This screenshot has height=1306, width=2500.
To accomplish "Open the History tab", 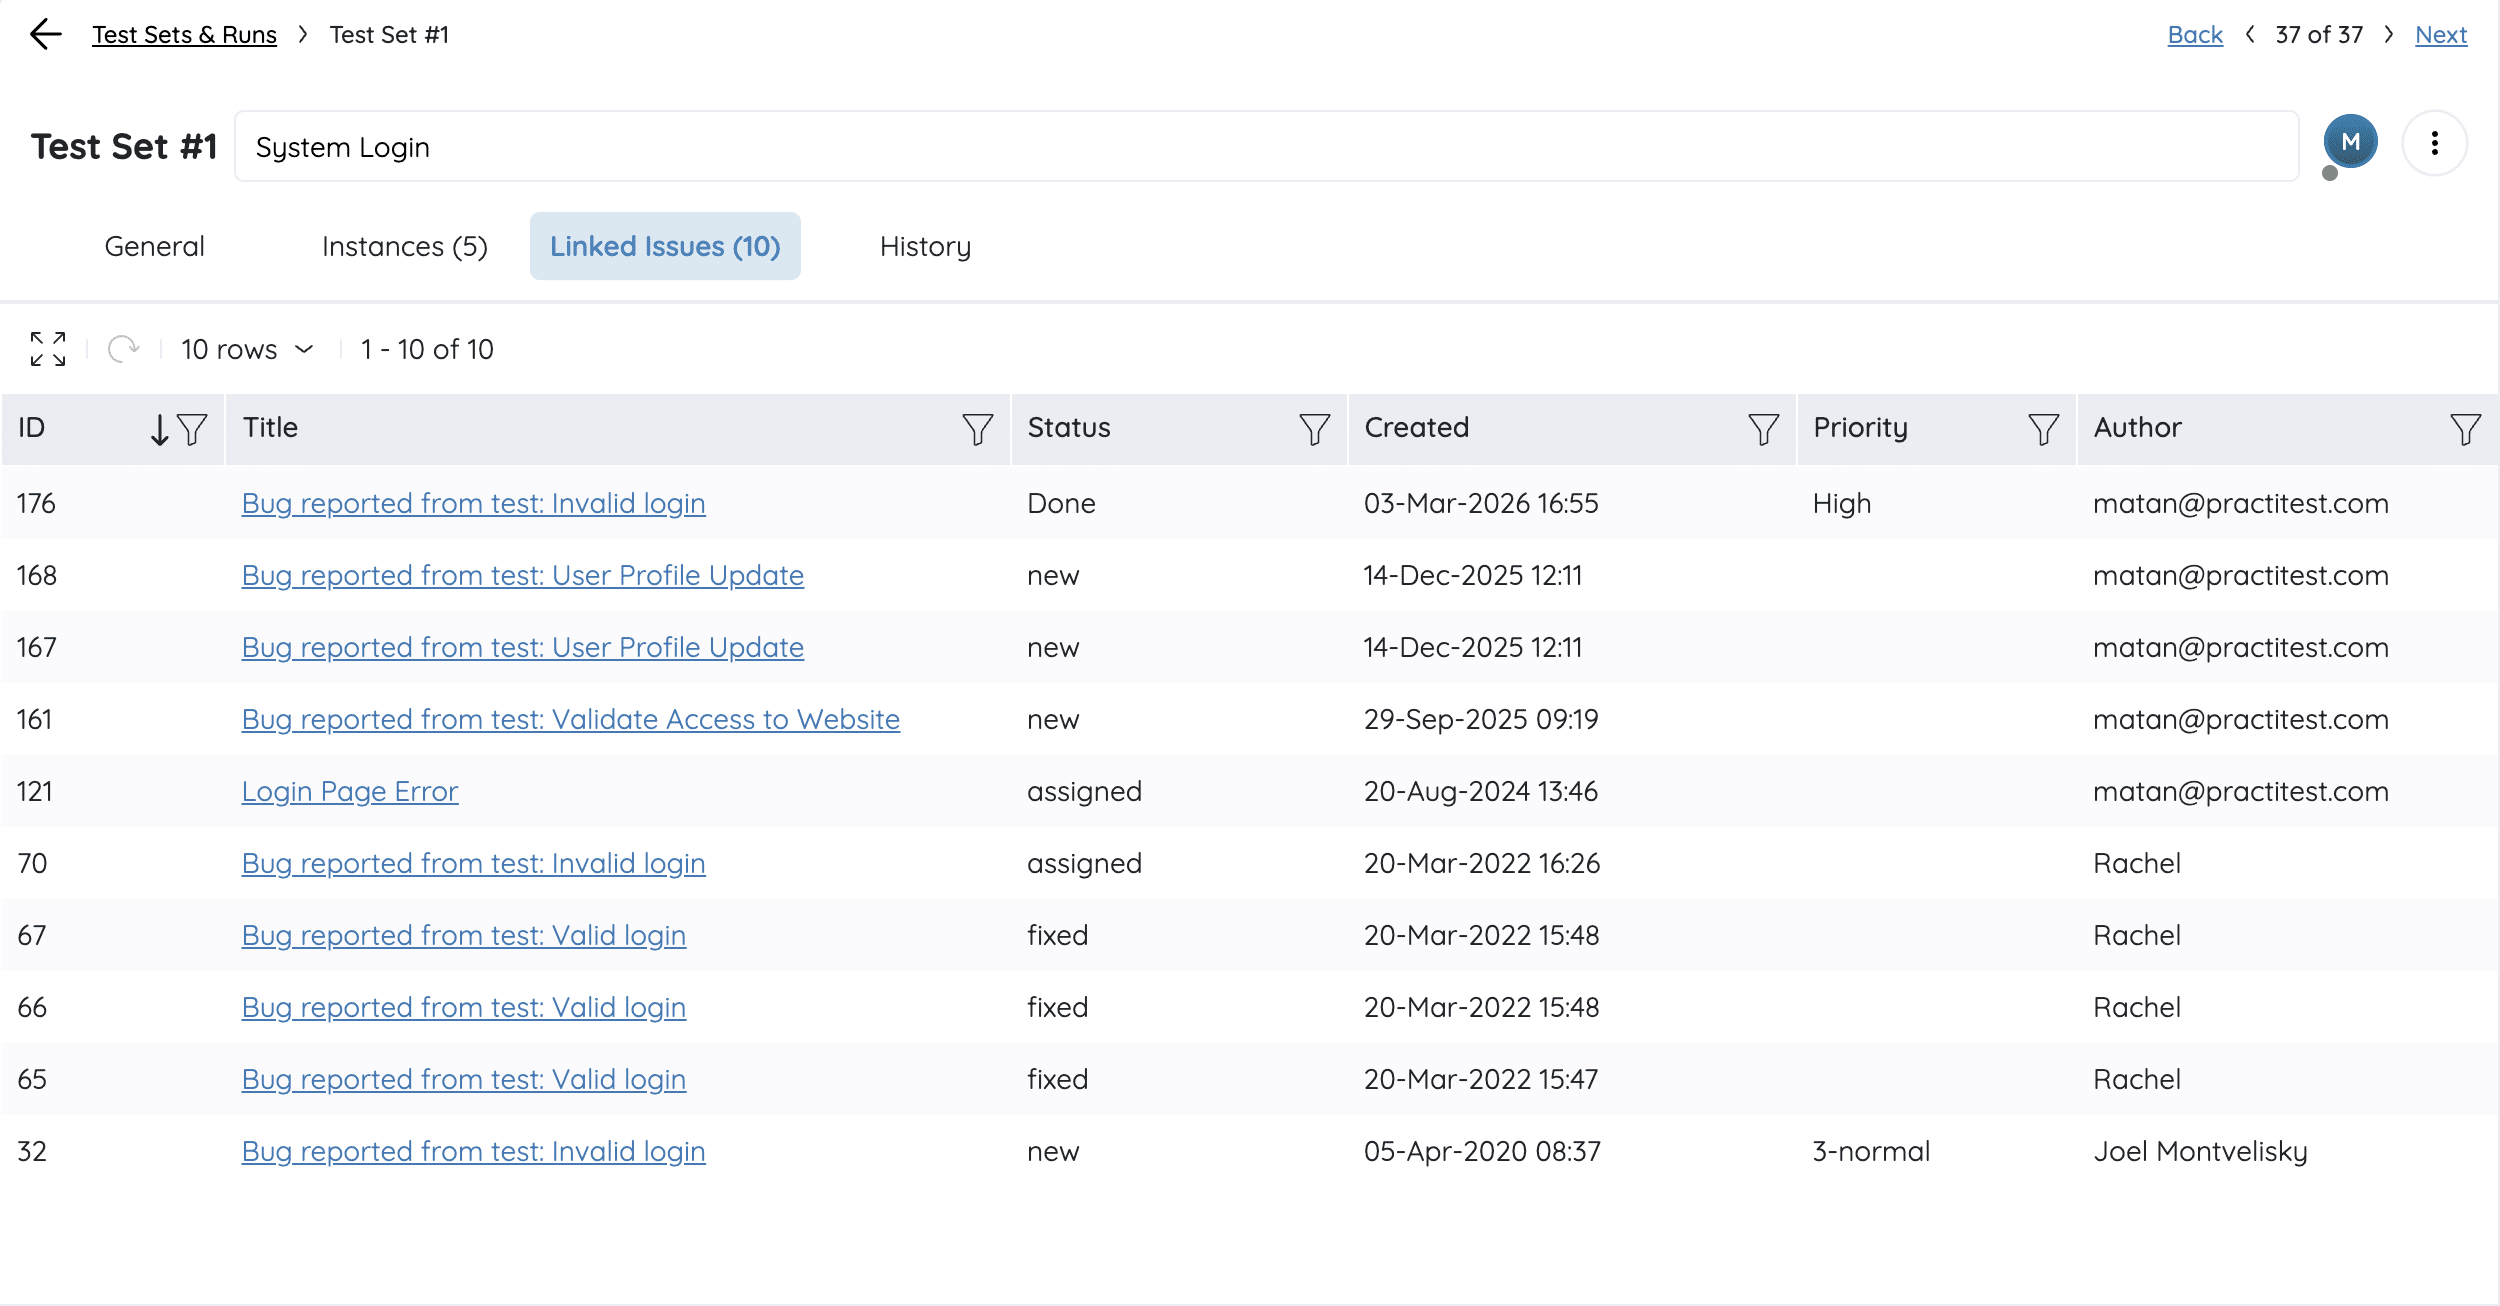I will (925, 246).
